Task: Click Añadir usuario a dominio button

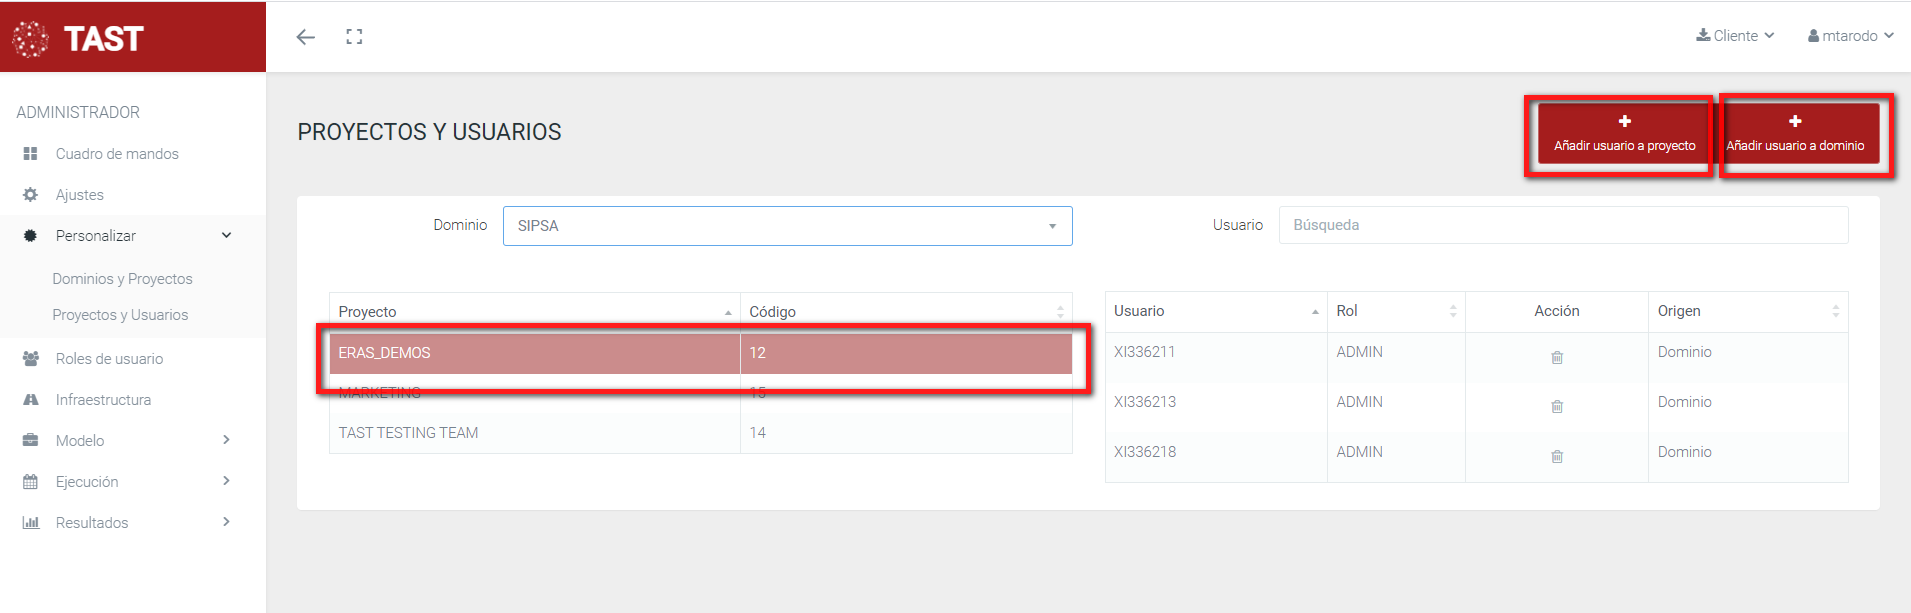Action: [x=1795, y=134]
